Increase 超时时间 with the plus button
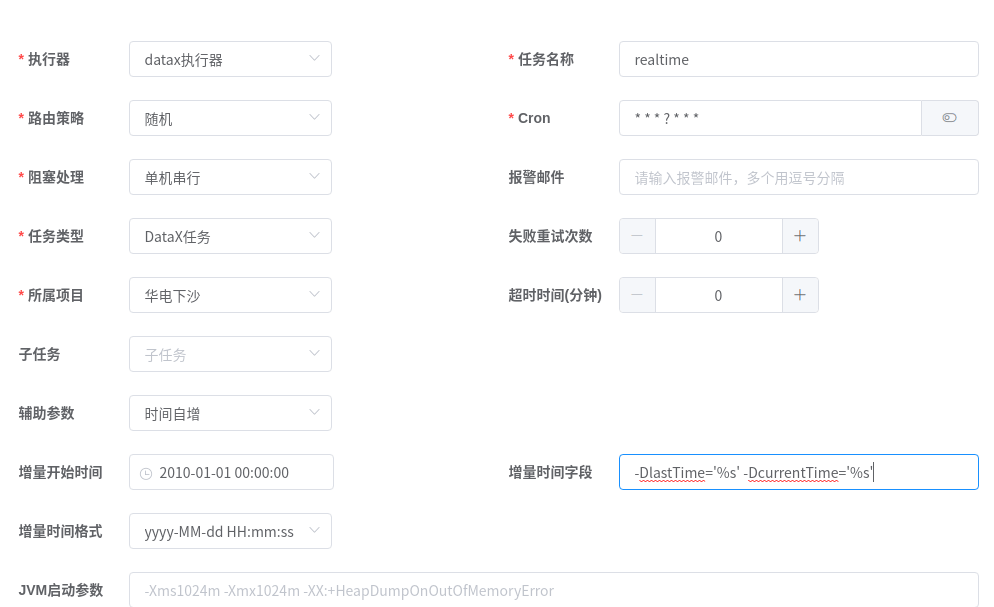This screenshot has width=994, height=607. [800, 295]
